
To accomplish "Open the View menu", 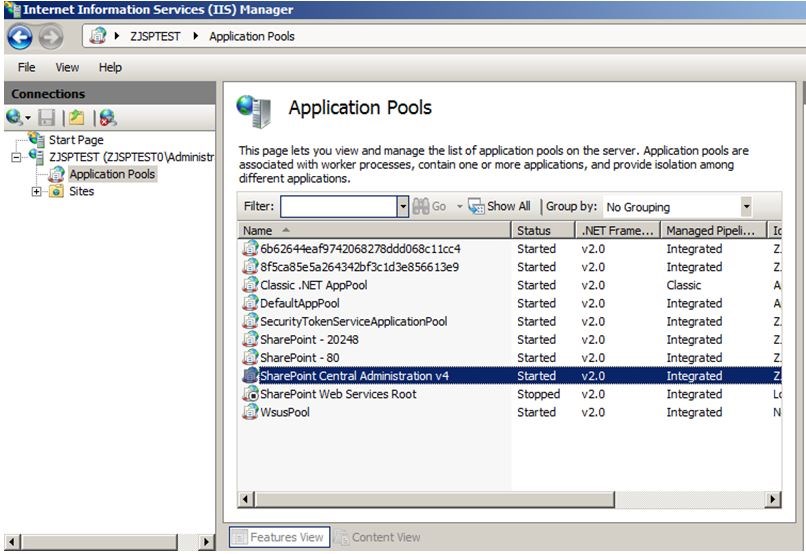I will point(67,67).
